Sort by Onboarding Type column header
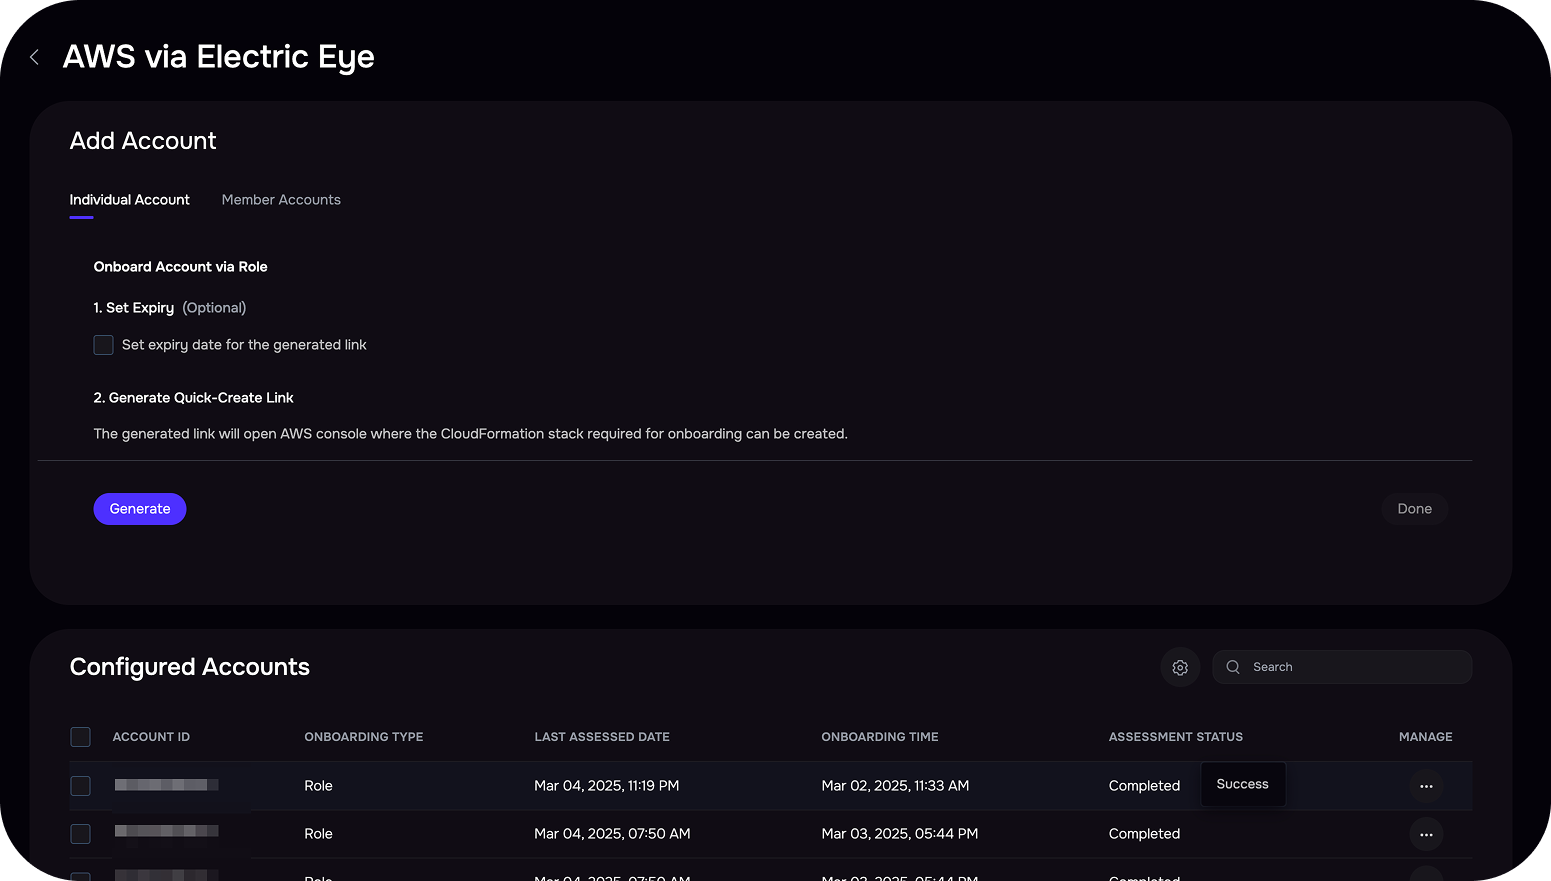1551x881 pixels. click(x=364, y=737)
